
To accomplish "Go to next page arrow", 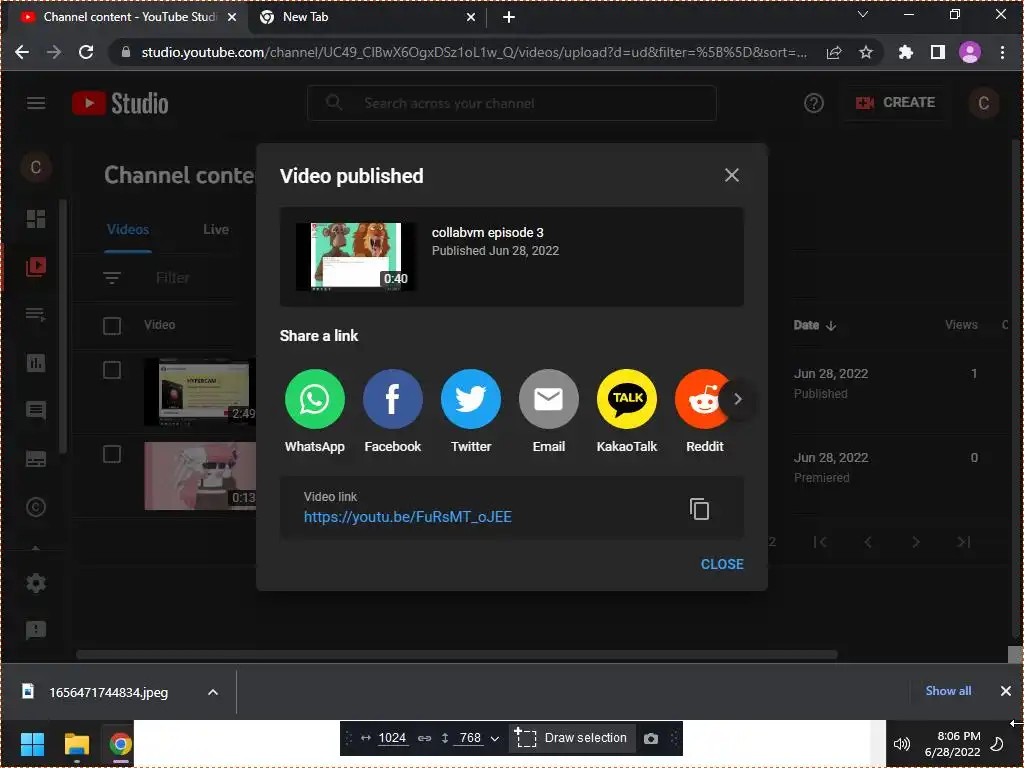I will tap(916, 542).
